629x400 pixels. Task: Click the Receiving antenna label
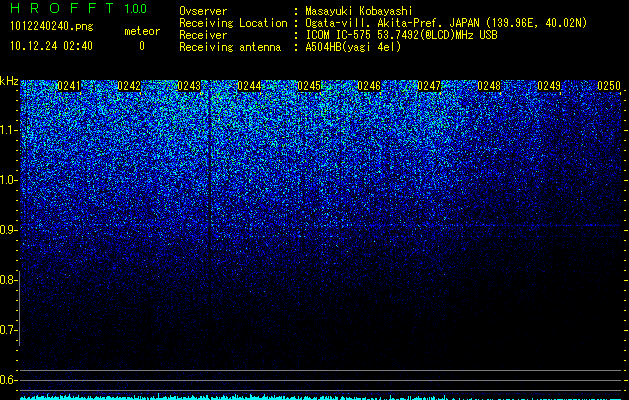(230, 47)
